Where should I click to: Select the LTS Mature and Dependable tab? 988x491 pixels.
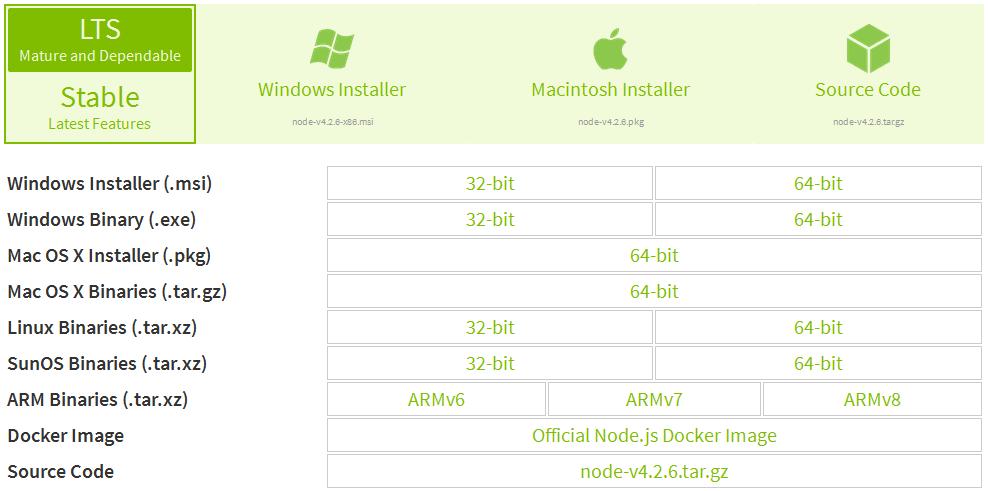pyautogui.click(x=100, y=41)
